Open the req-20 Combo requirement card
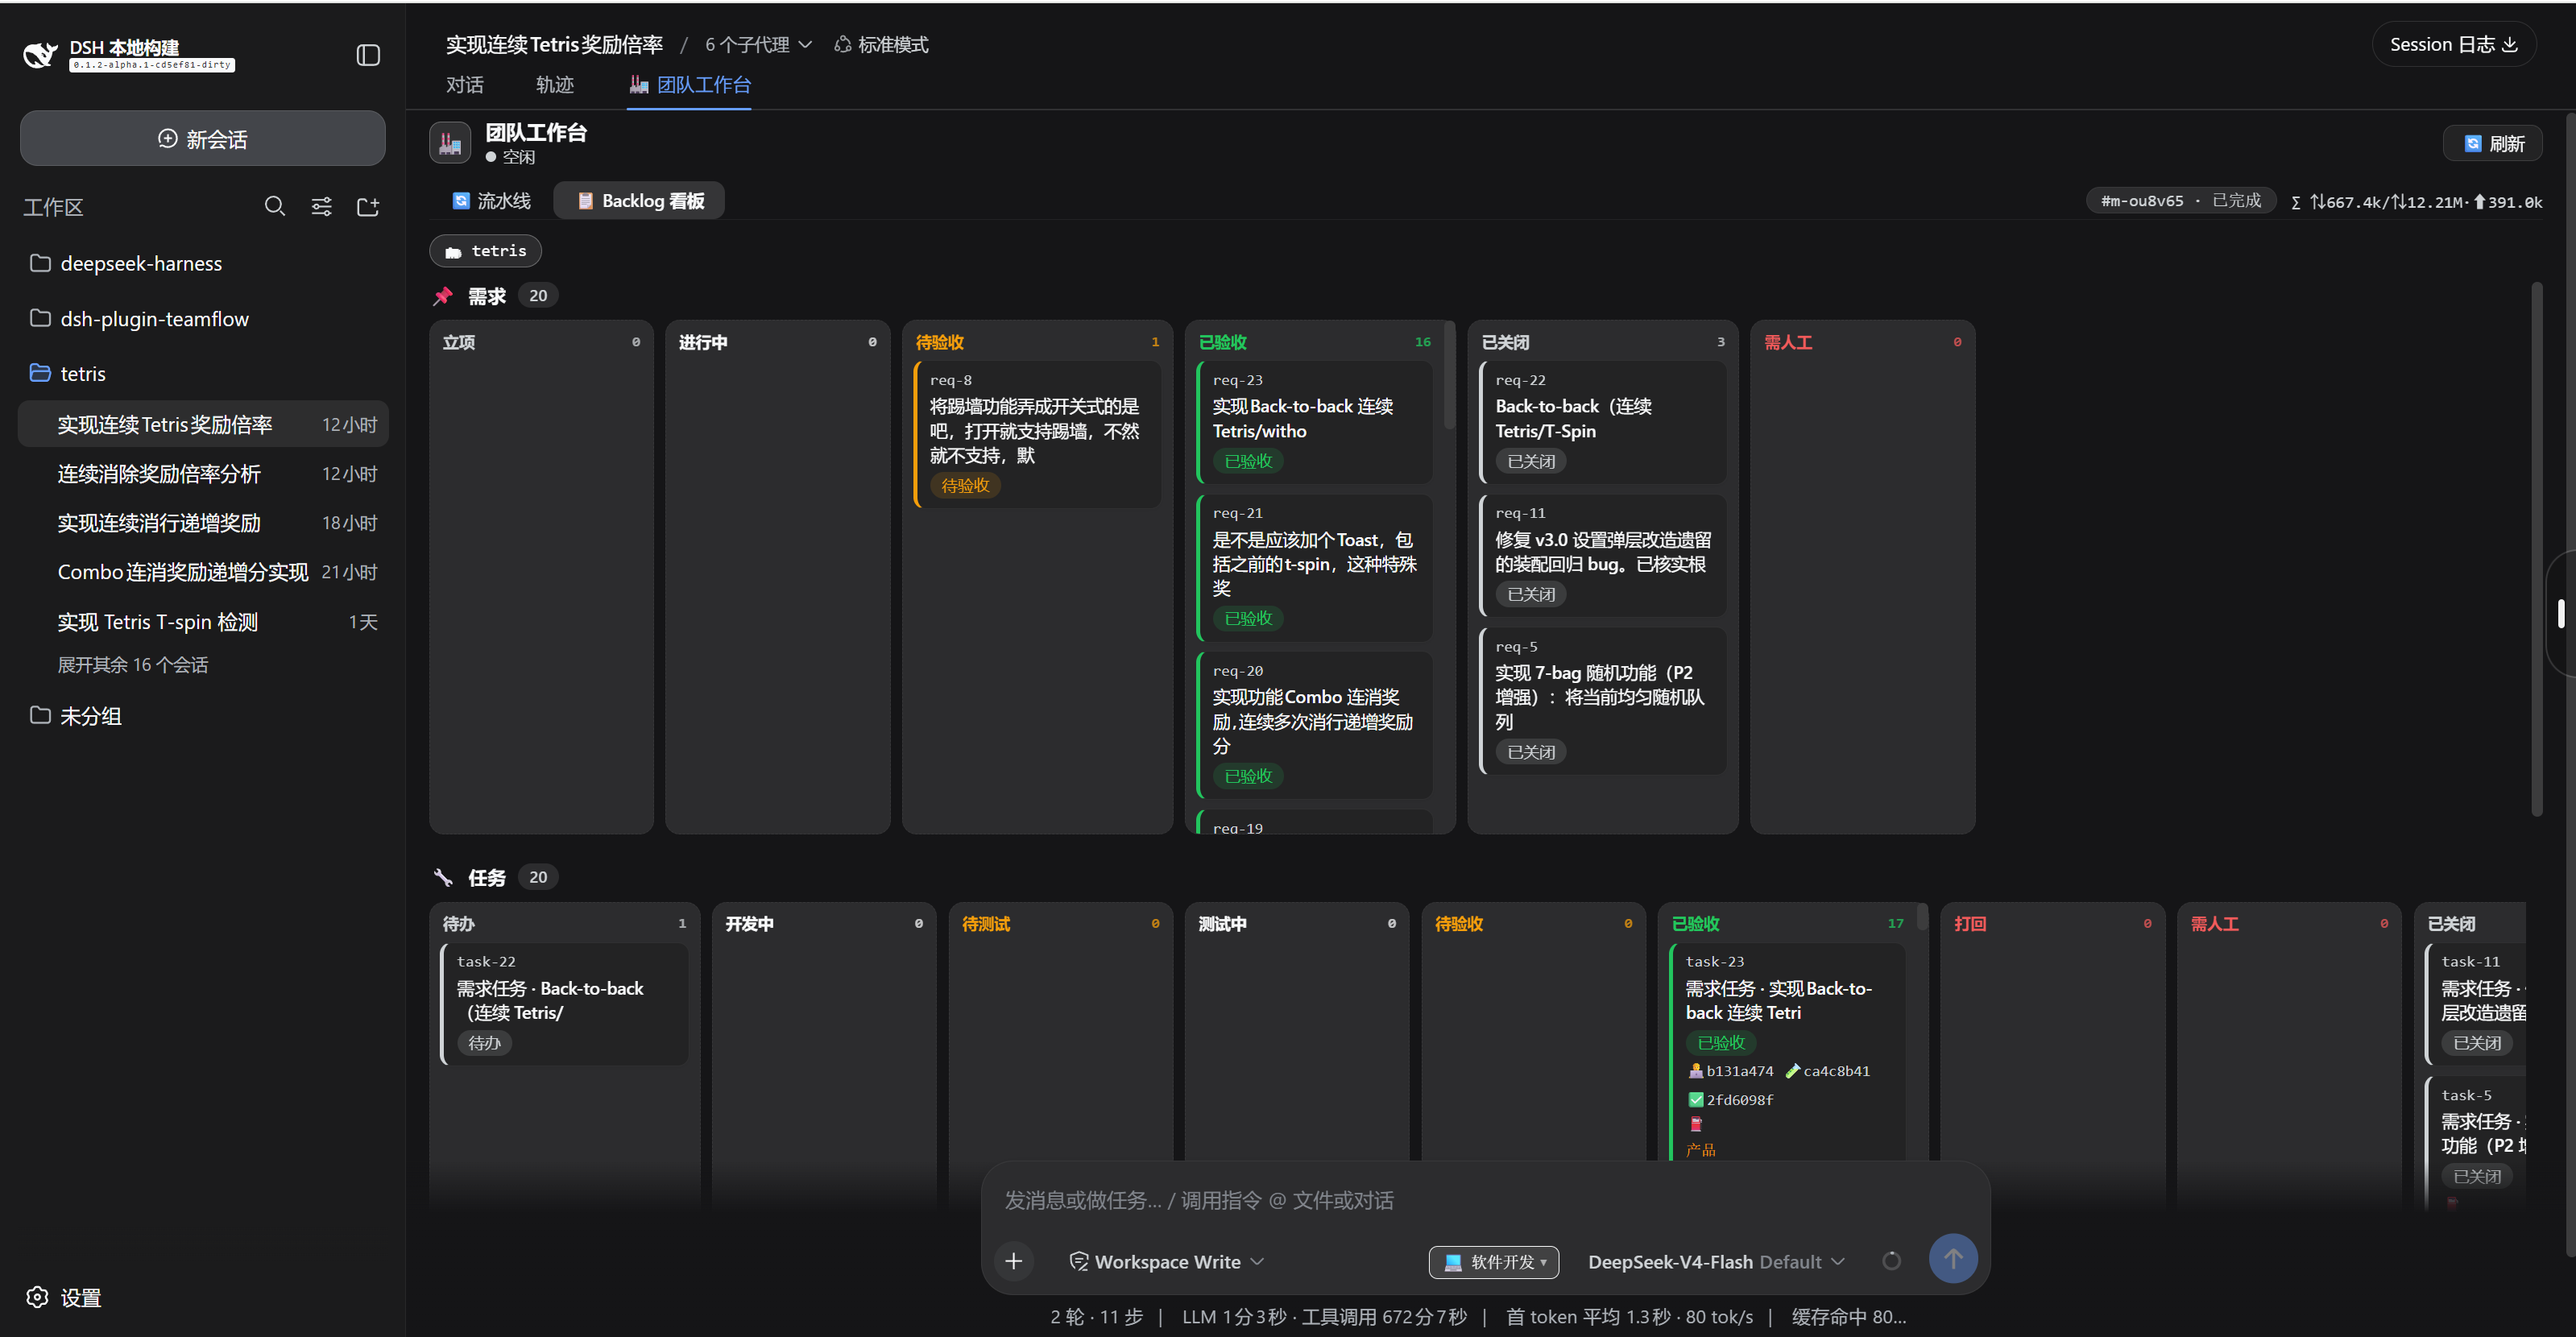The image size is (2576, 1337). 1314,724
